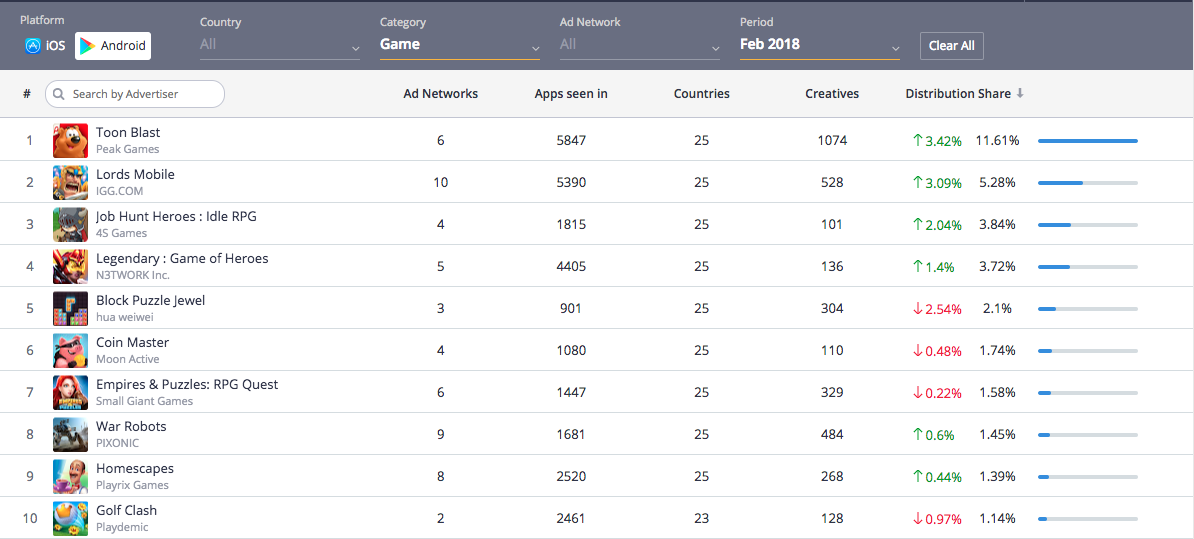
Task: Open the Ad Network dropdown
Action: click(x=640, y=45)
